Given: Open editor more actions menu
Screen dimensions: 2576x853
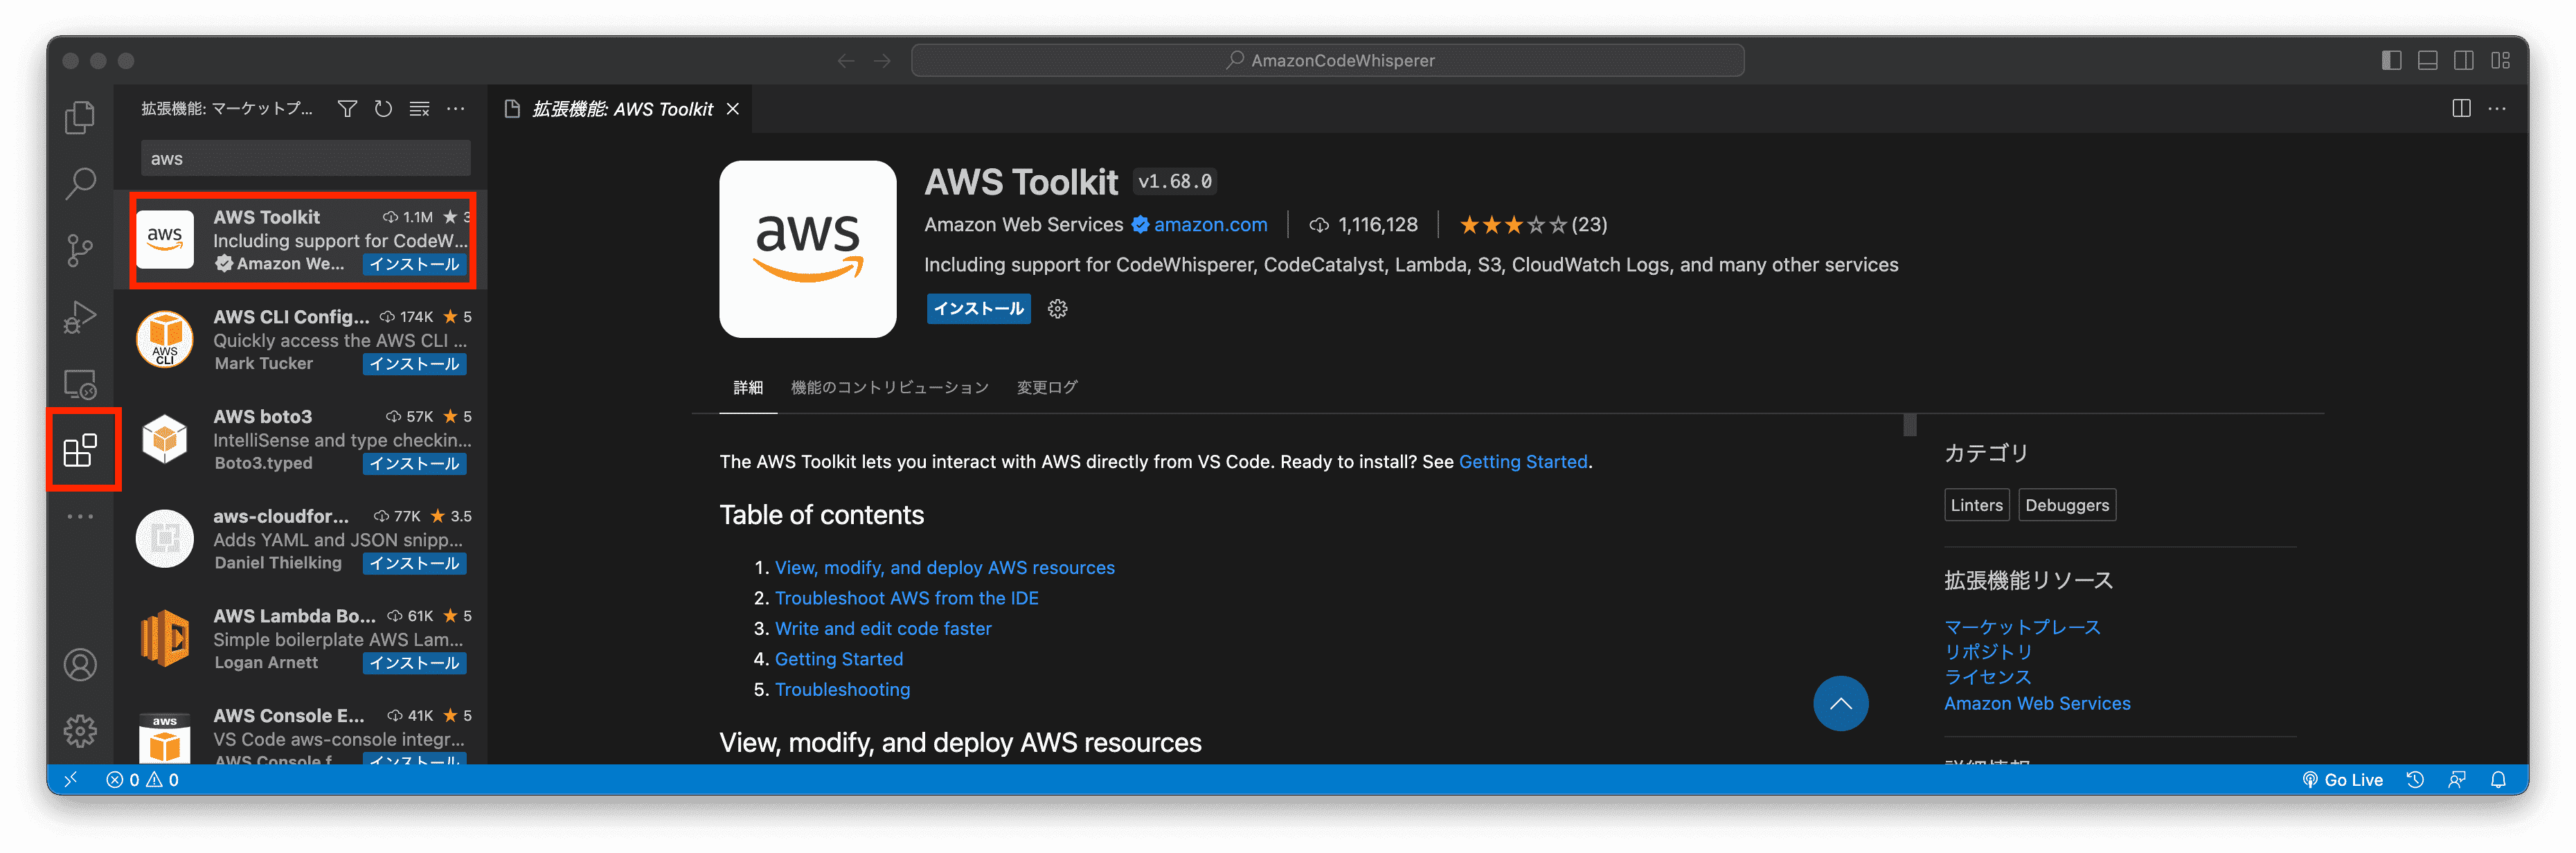Looking at the screenshot, I should 2497,109.
